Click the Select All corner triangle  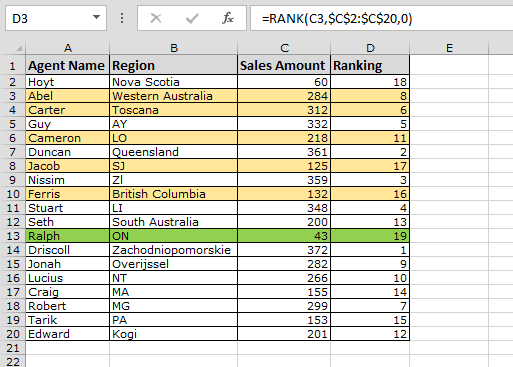click(x=19, y=48)
